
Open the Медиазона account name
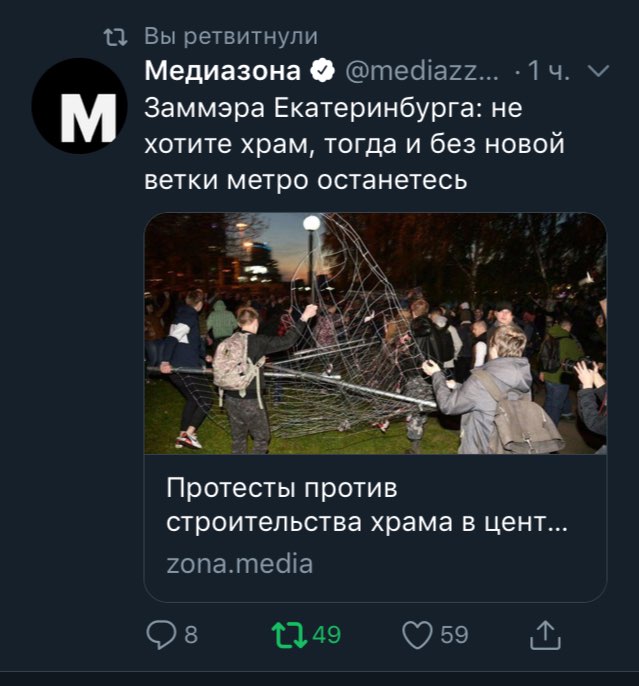[x=223, y=70]
